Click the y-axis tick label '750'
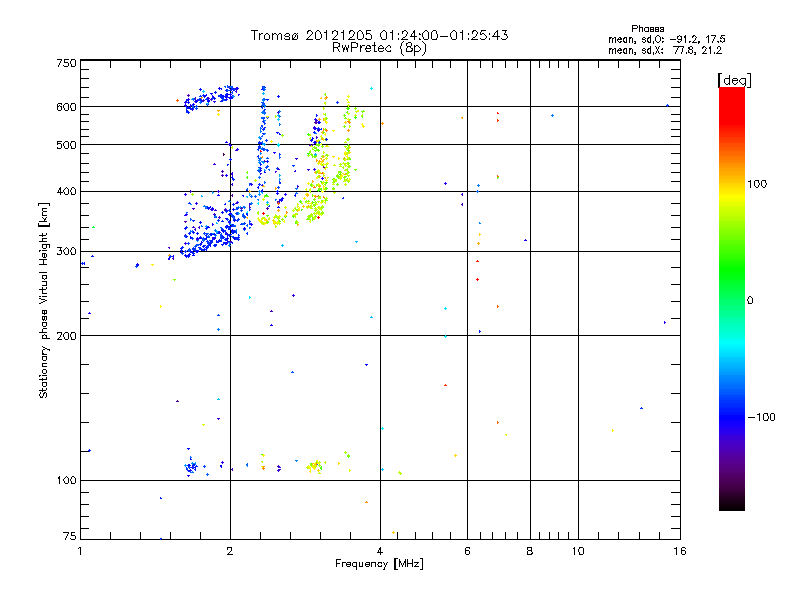Screen dimensions: 800x600 click(66, 63)
